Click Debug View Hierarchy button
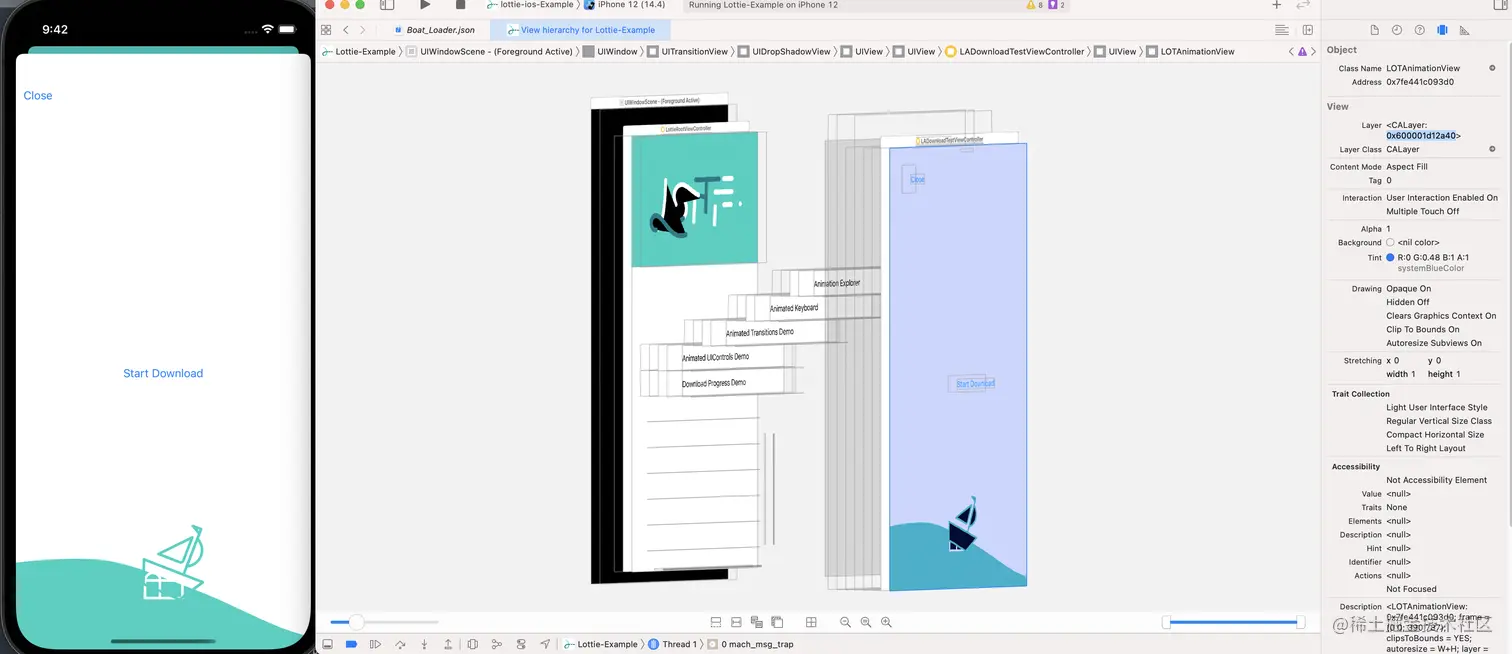 (473, 644)
